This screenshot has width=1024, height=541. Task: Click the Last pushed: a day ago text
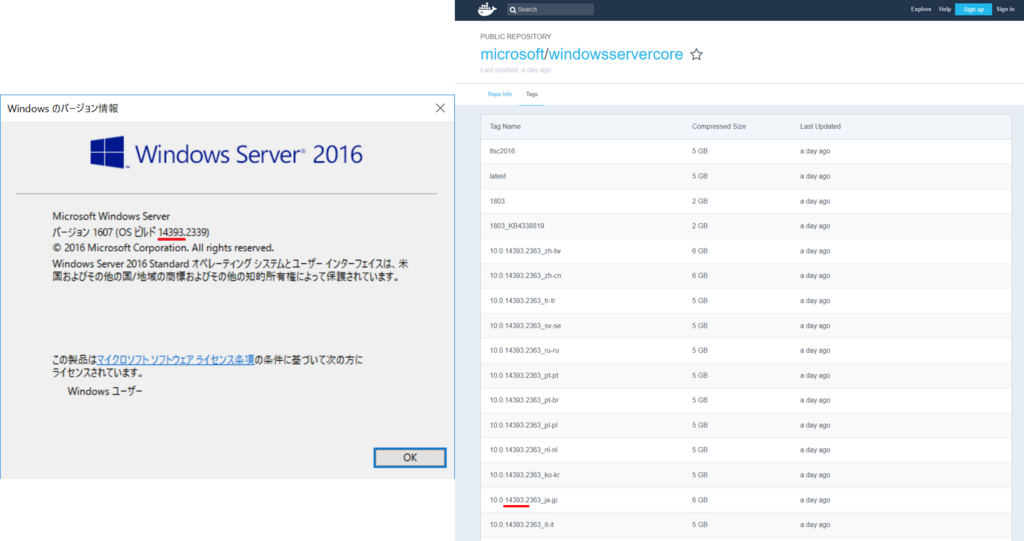pos(515,70)
